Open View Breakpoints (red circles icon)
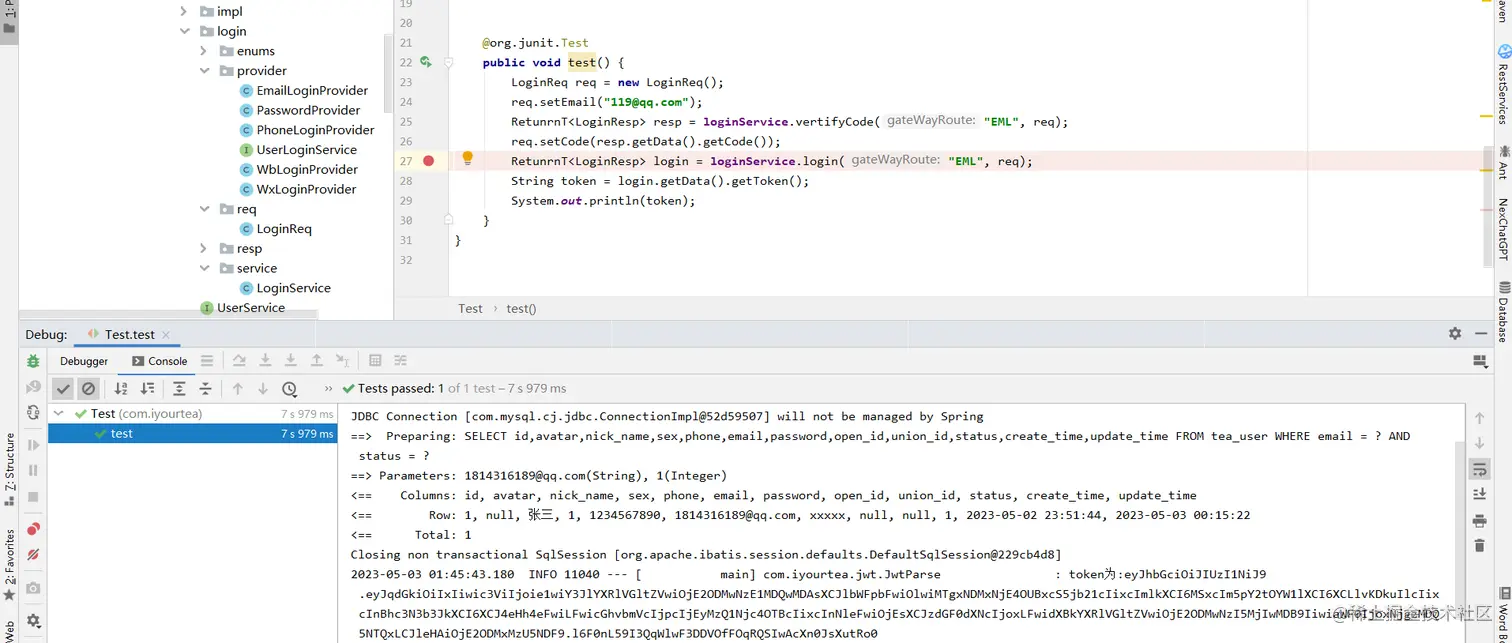The image size is (1512, 643). tap(33, 529)
